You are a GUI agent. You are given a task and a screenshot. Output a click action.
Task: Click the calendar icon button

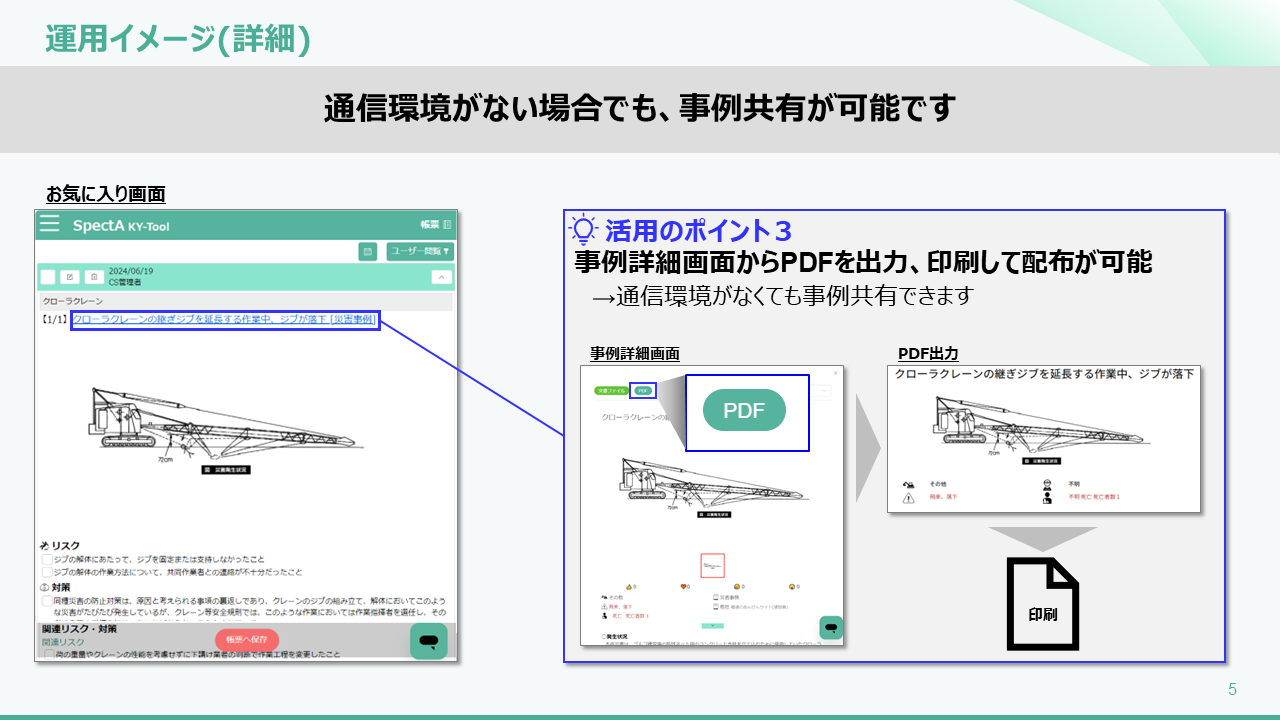pos(367,252)
